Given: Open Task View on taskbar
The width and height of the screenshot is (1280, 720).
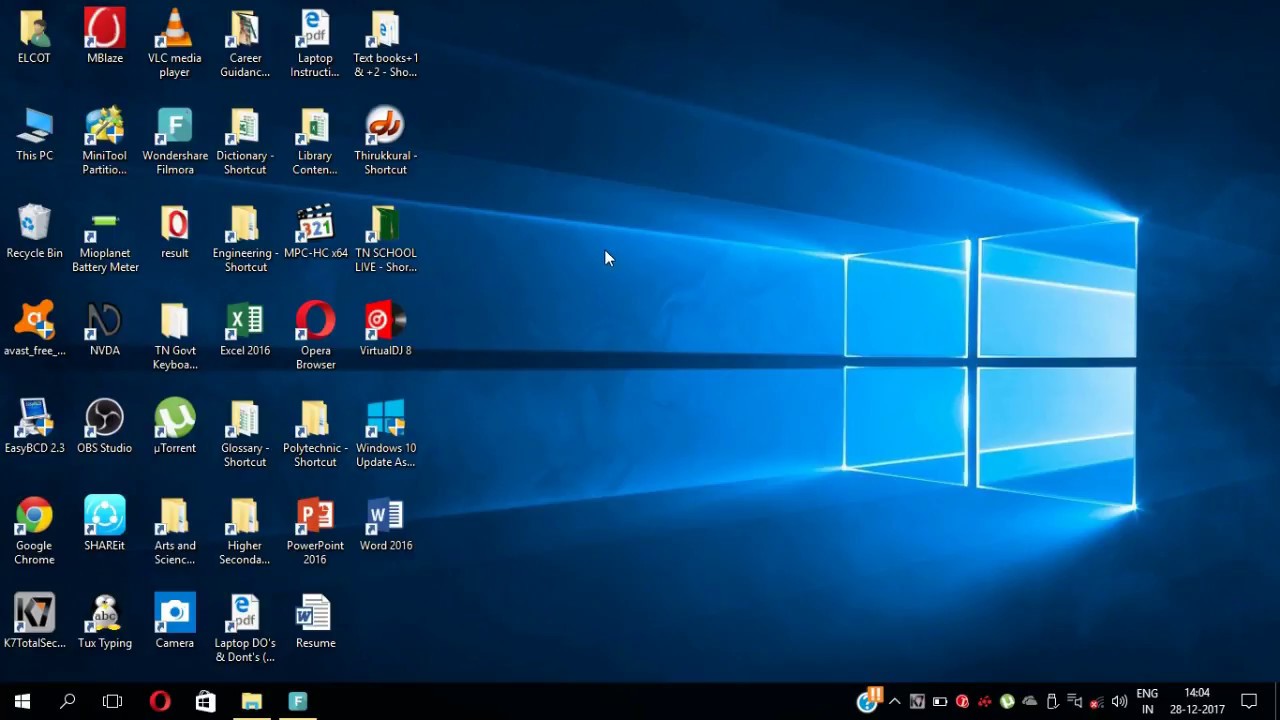Looking at the screenshot, I should pos(113,701).
